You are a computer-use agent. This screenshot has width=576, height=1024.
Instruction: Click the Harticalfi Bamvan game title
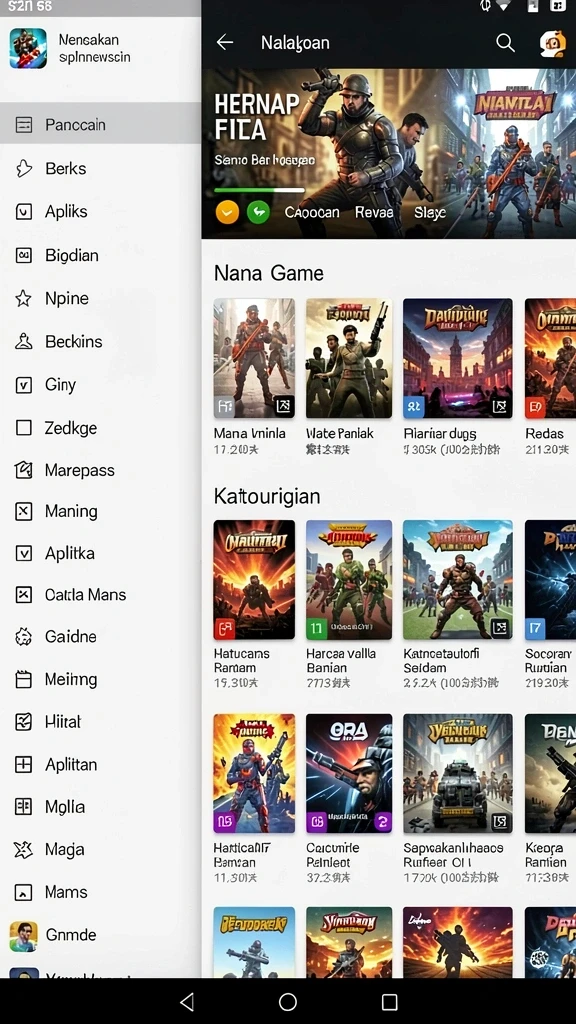coord(242,855)
